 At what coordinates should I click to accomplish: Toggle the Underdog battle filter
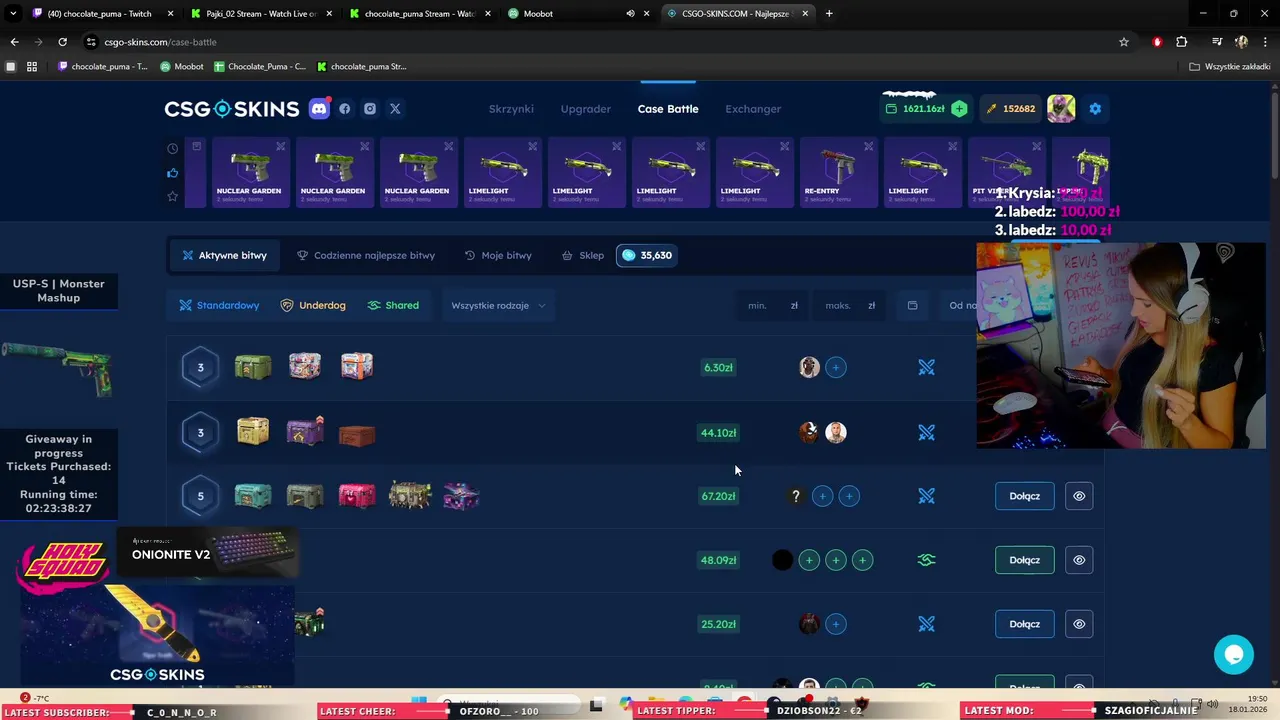[x=313, y=305]
